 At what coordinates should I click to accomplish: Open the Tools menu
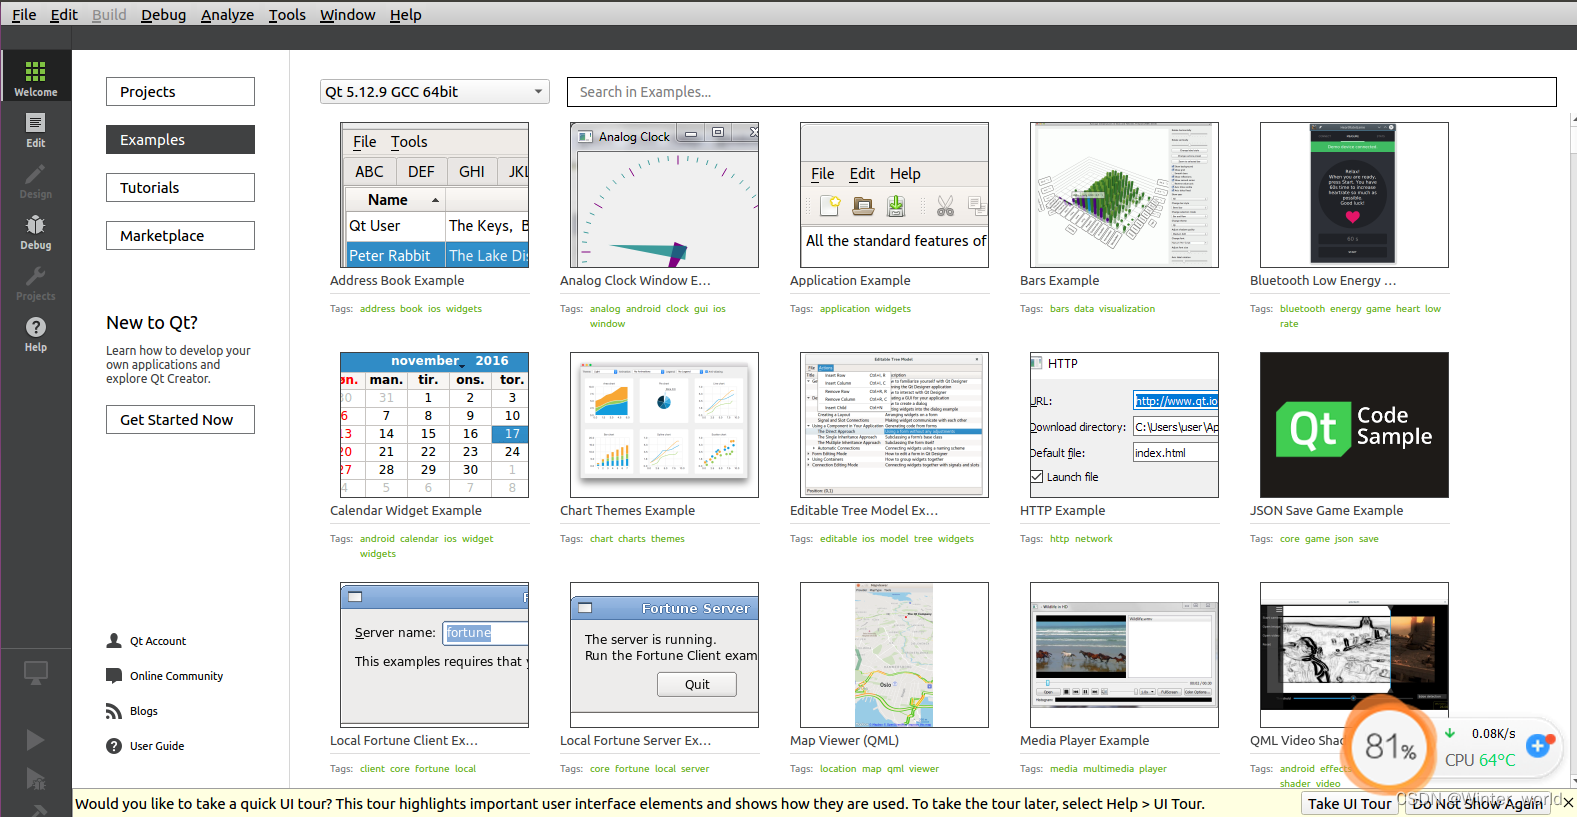[x=287, y=15]
